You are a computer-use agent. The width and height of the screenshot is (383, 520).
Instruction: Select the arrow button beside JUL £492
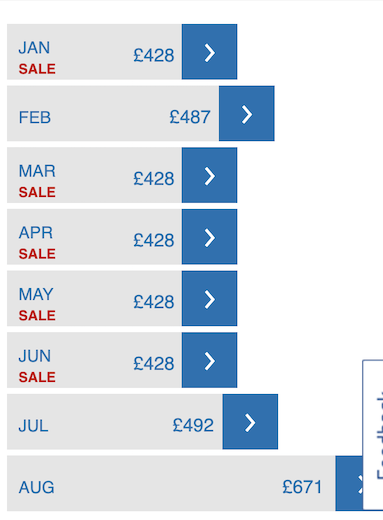(x=250, y=422)
